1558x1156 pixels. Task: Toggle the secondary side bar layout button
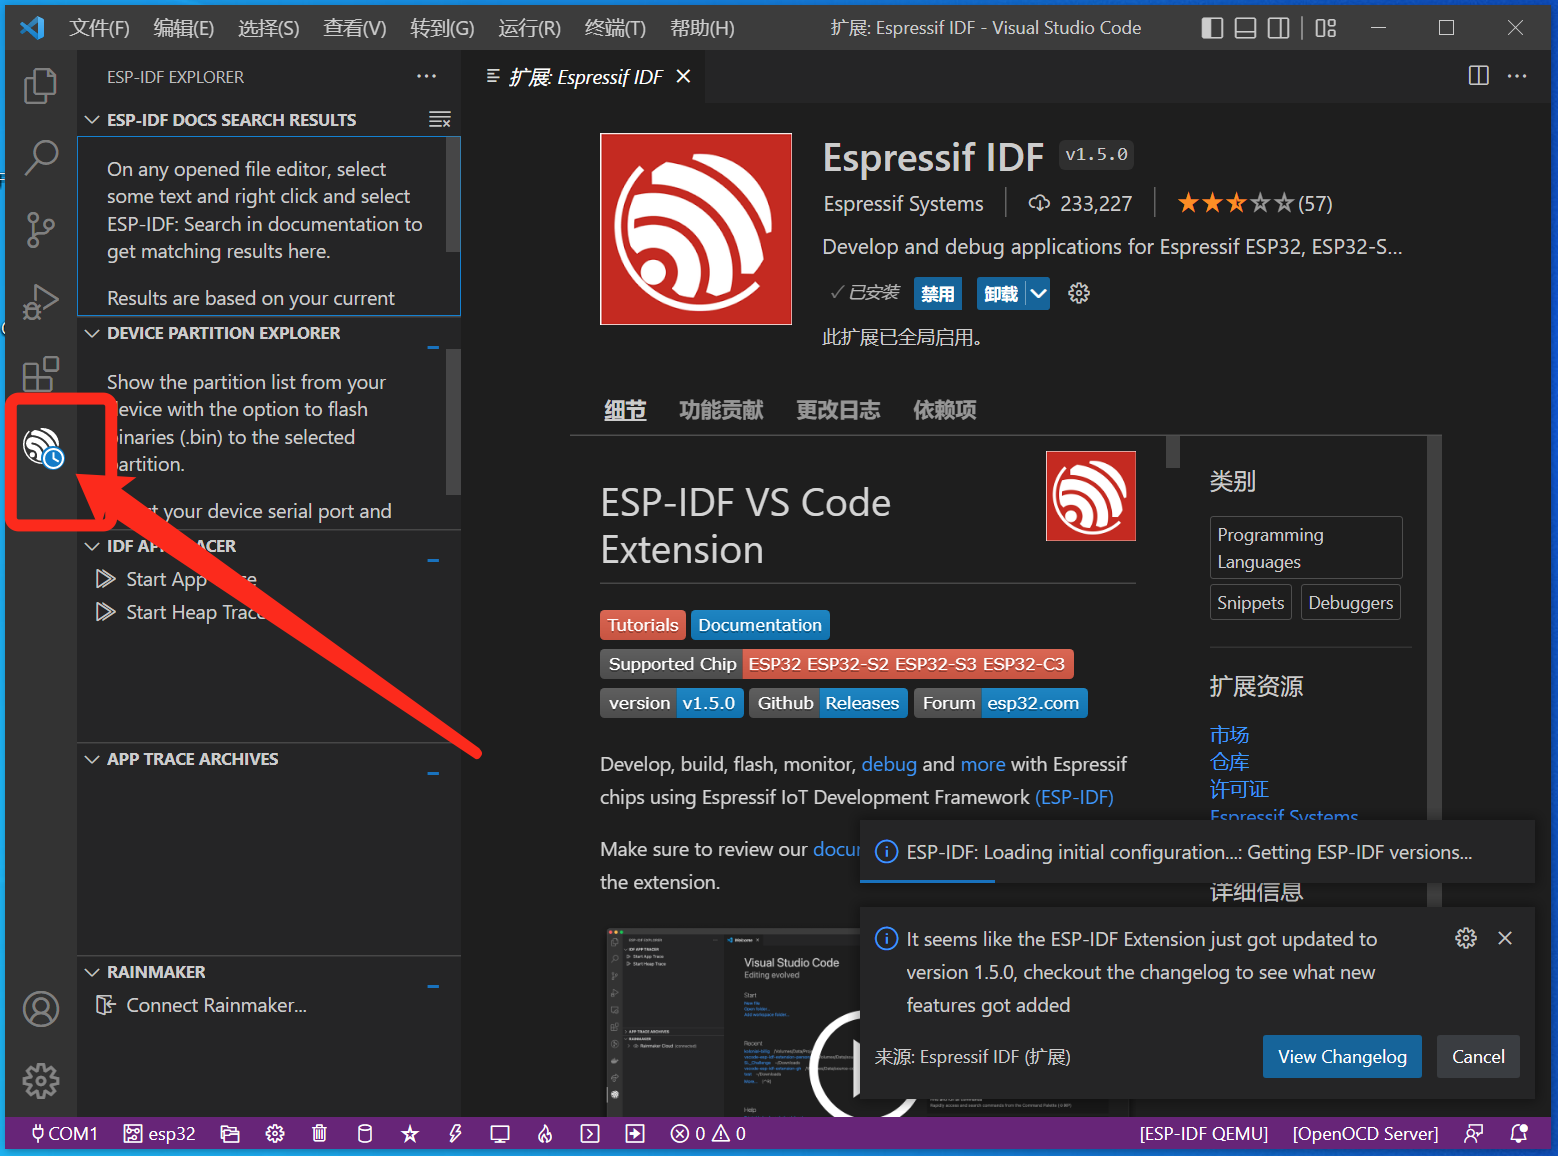[1278, 28]
